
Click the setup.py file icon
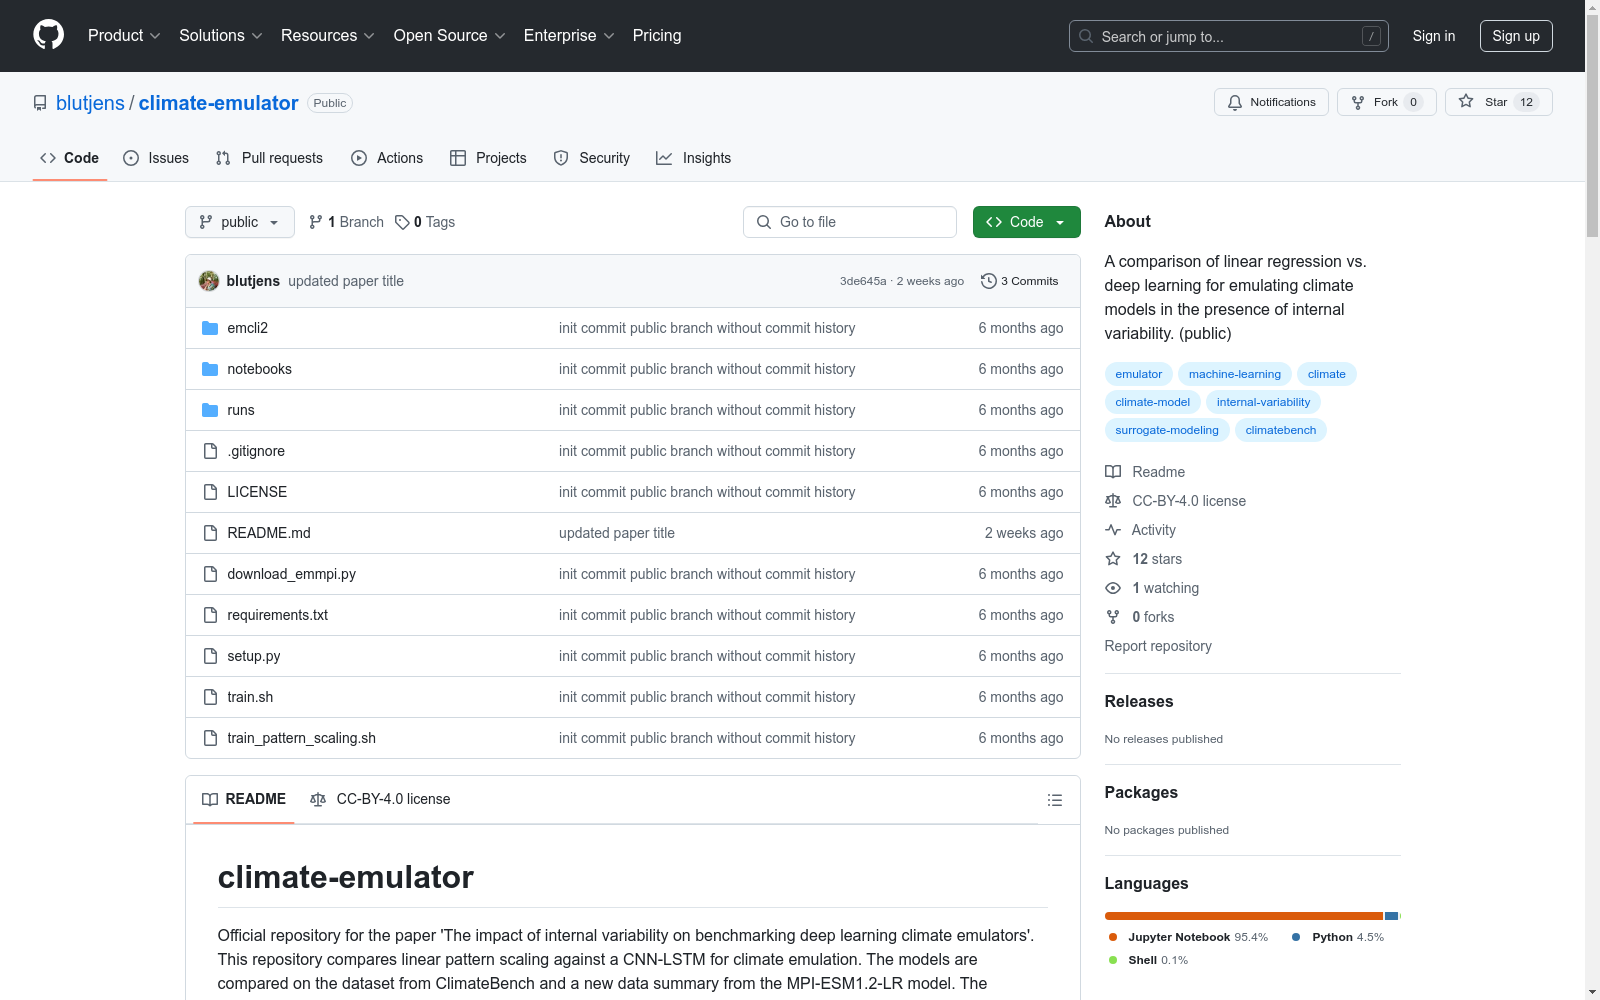pos(210,656)
